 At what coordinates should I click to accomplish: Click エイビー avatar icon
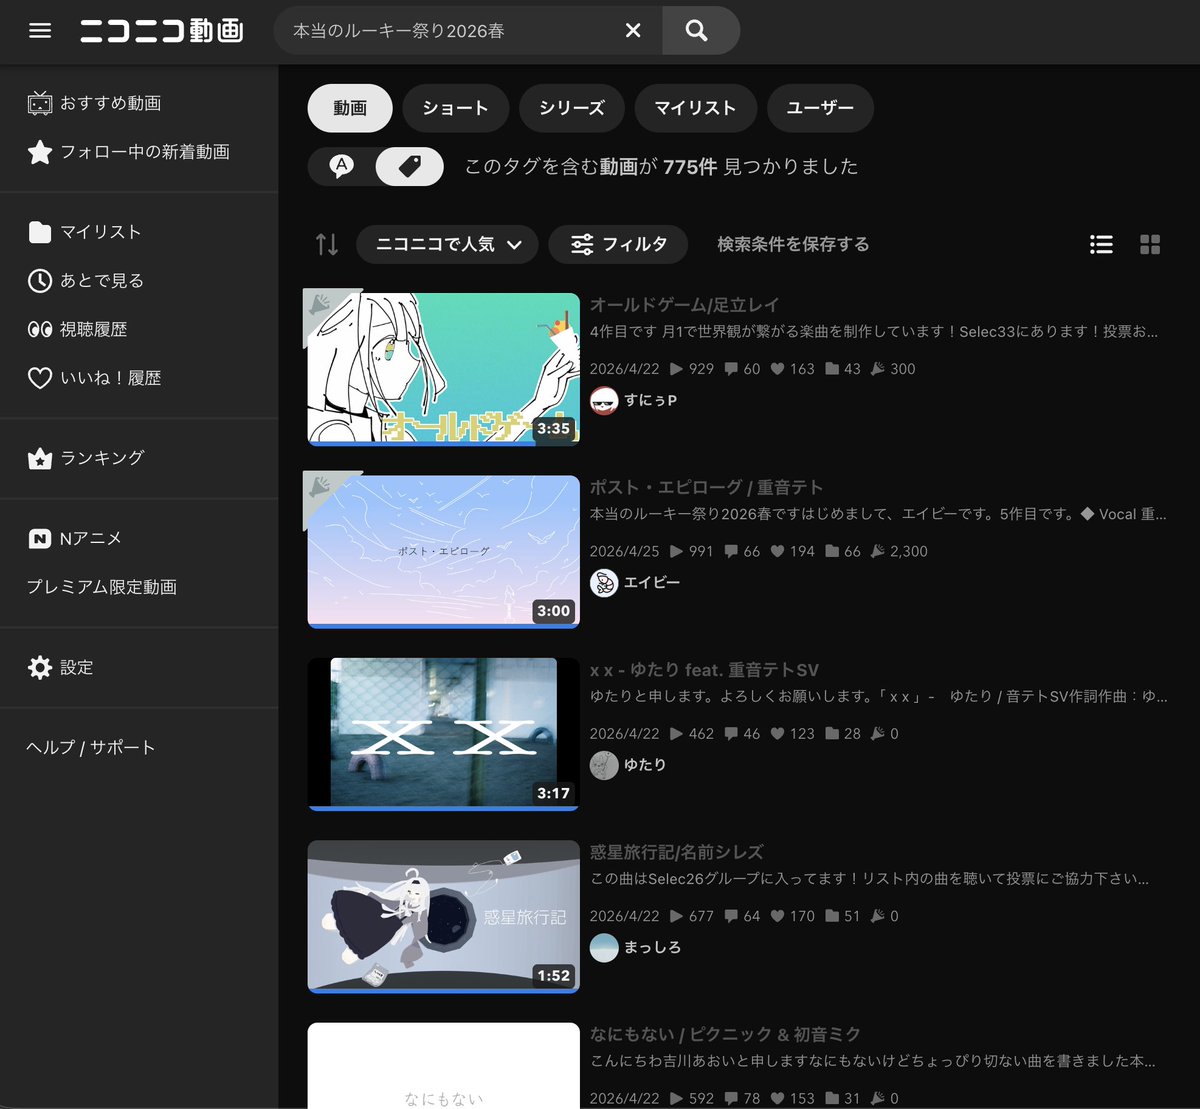(x=604, y=583)
